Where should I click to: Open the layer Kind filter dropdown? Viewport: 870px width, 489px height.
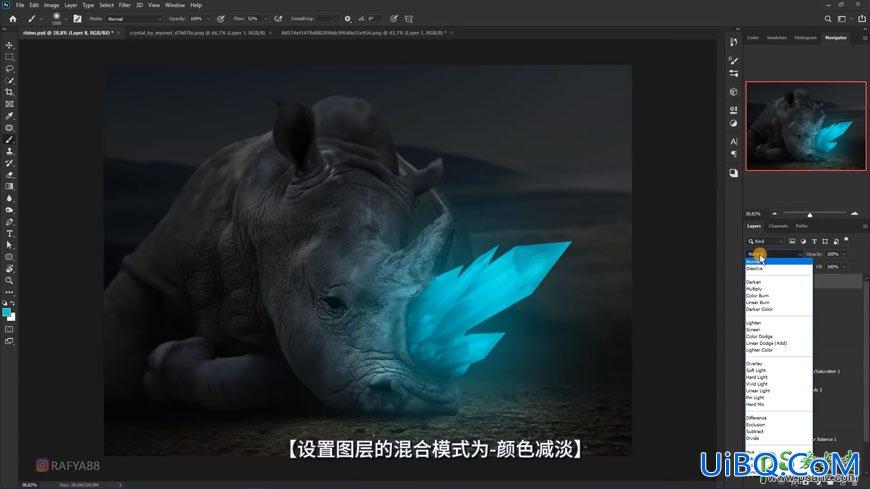pos(765,241)
